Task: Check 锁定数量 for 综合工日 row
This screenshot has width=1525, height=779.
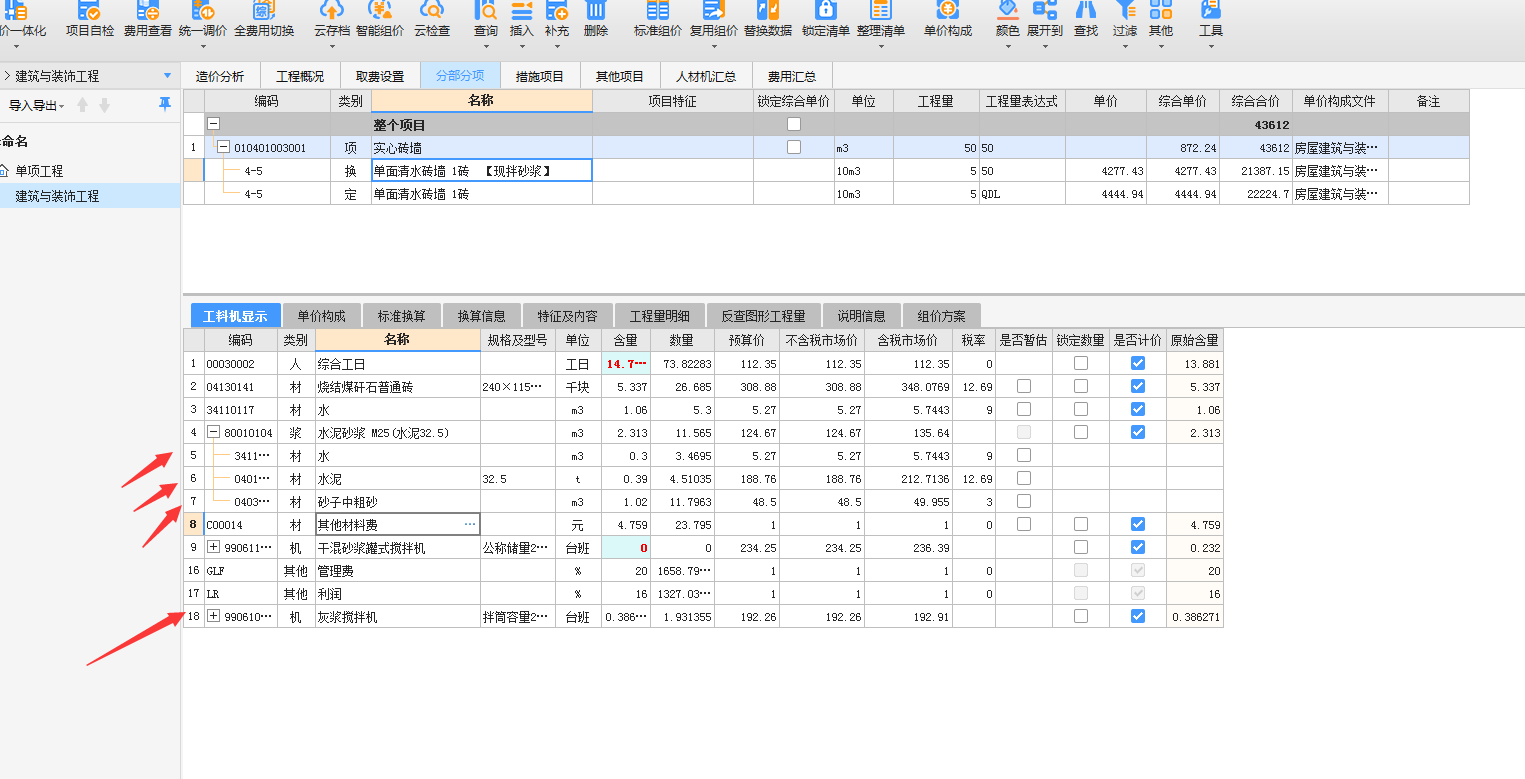Action: point(1081,364)
